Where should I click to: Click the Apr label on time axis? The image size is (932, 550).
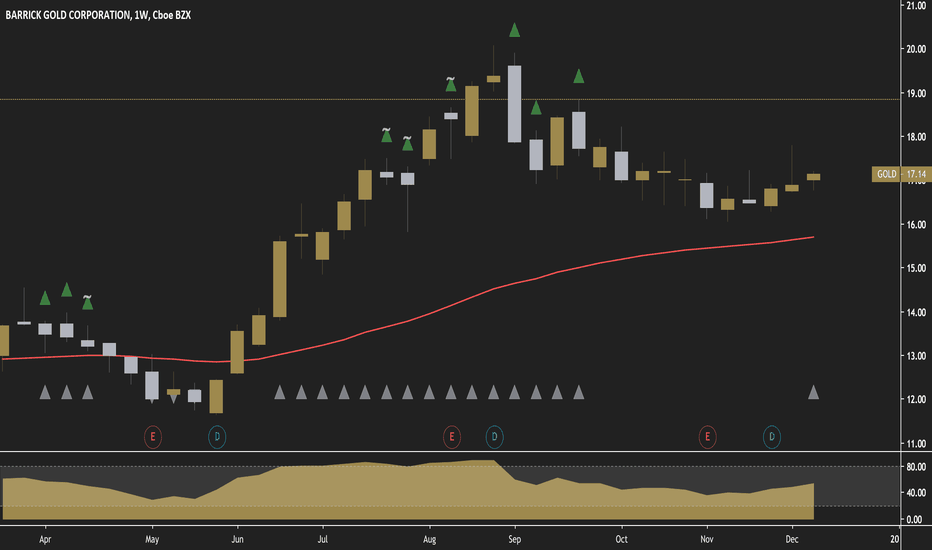[45, 540]
